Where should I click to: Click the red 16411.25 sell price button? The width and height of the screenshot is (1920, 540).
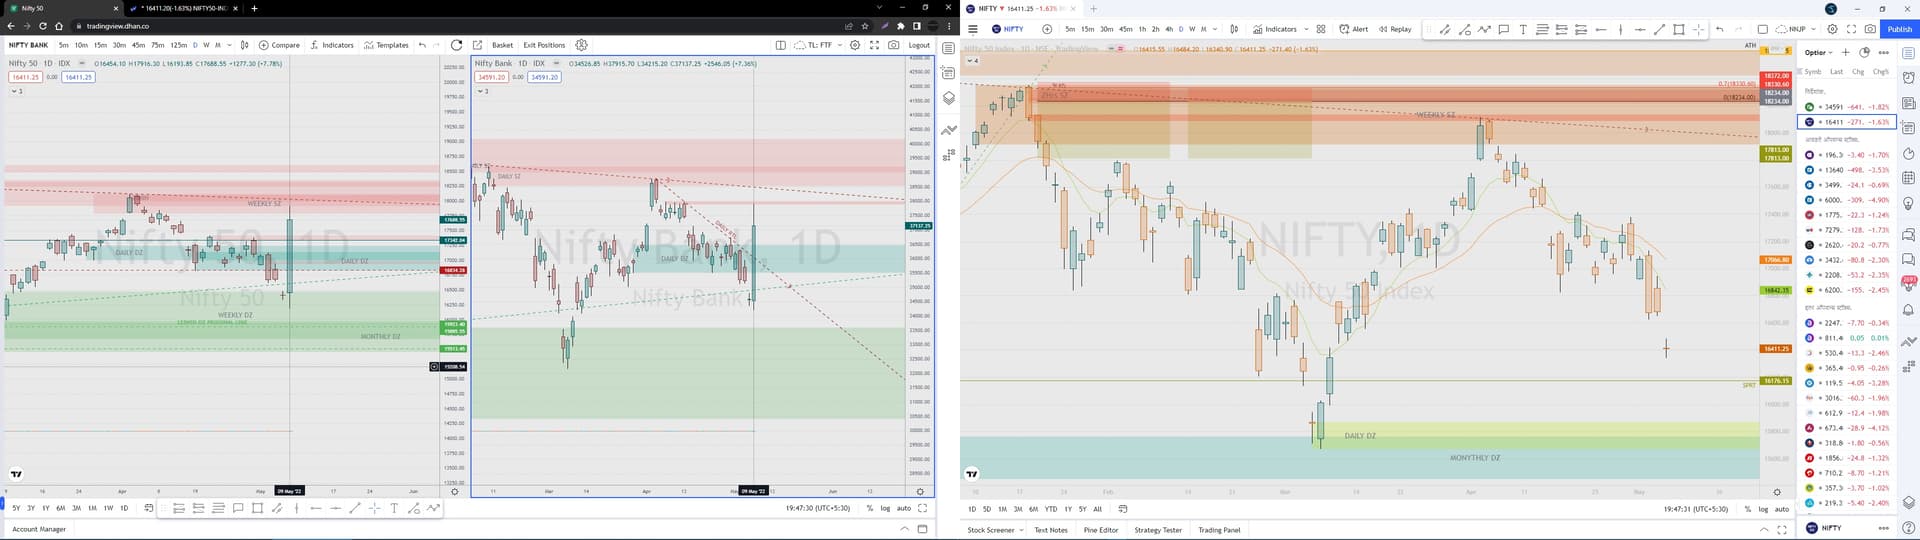tap(25, 77)
